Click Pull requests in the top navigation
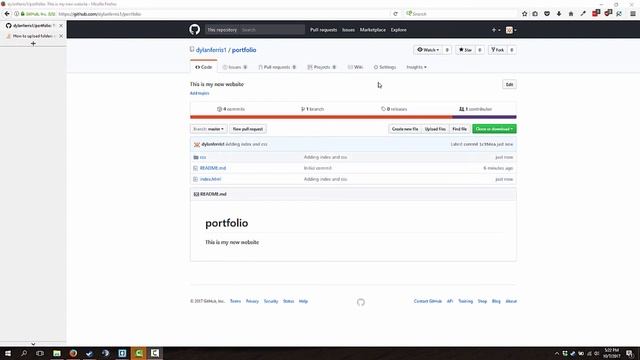 323,30
